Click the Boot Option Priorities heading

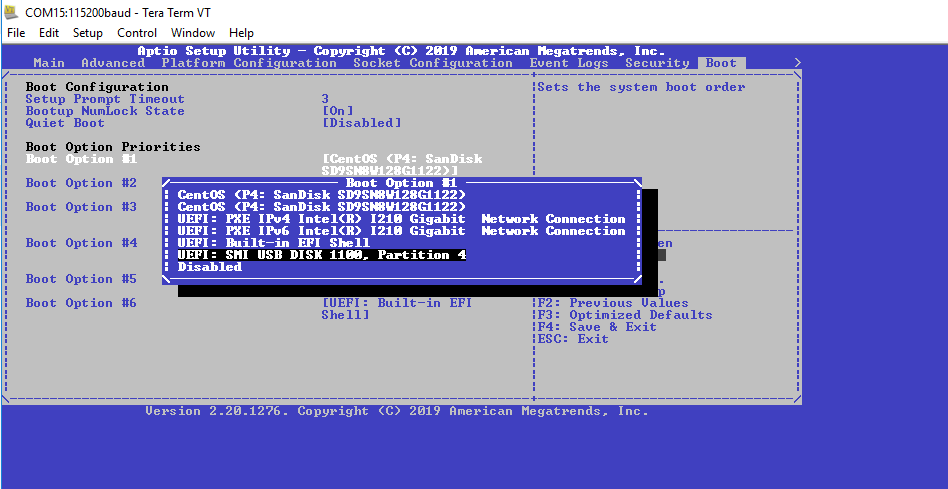[x=113, y=147]
